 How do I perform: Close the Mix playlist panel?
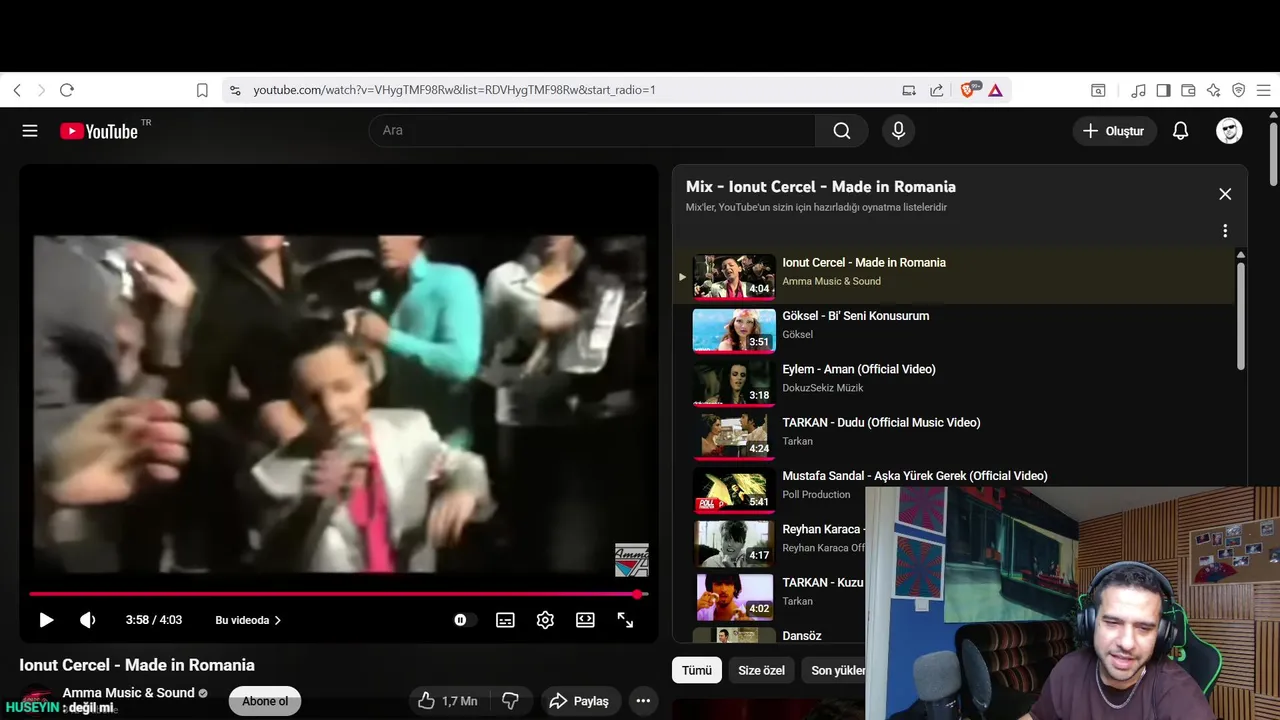1225,194
